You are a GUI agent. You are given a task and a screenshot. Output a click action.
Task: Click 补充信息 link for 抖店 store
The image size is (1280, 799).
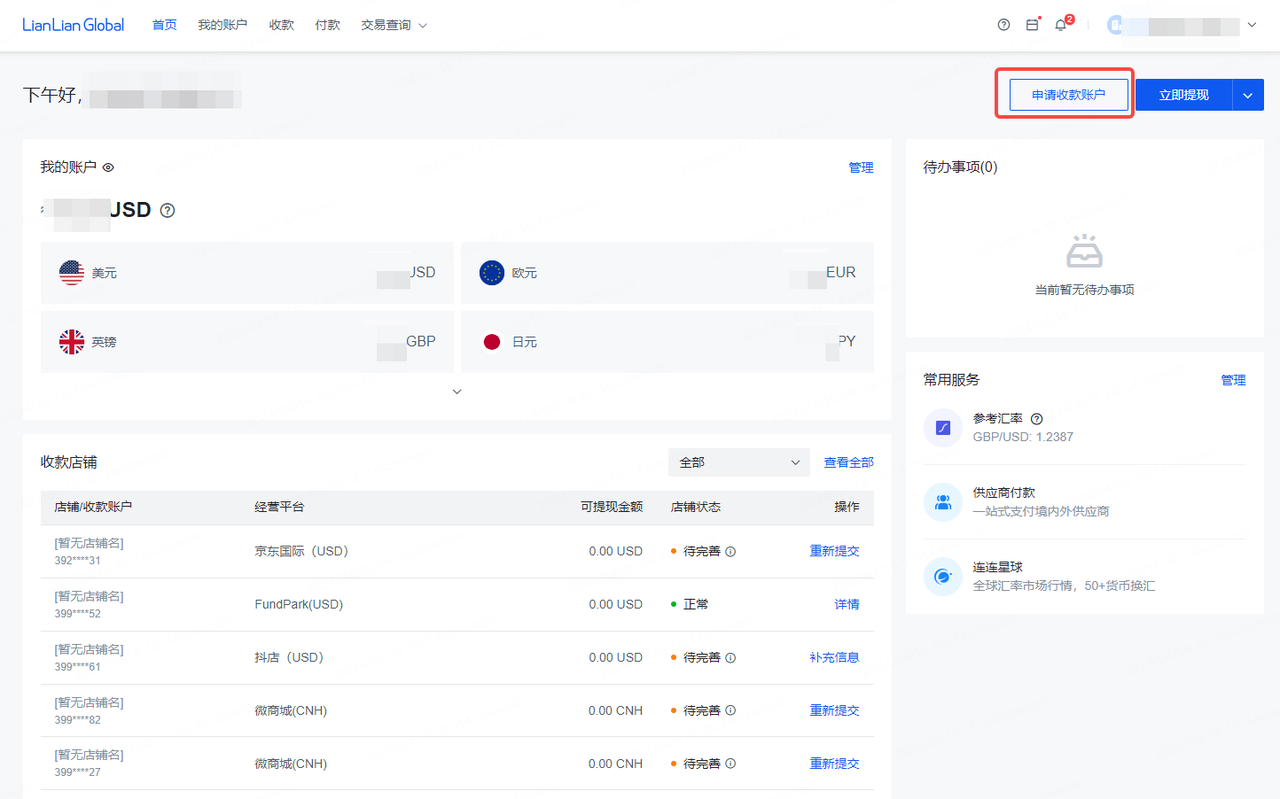(x=834, y=657)
